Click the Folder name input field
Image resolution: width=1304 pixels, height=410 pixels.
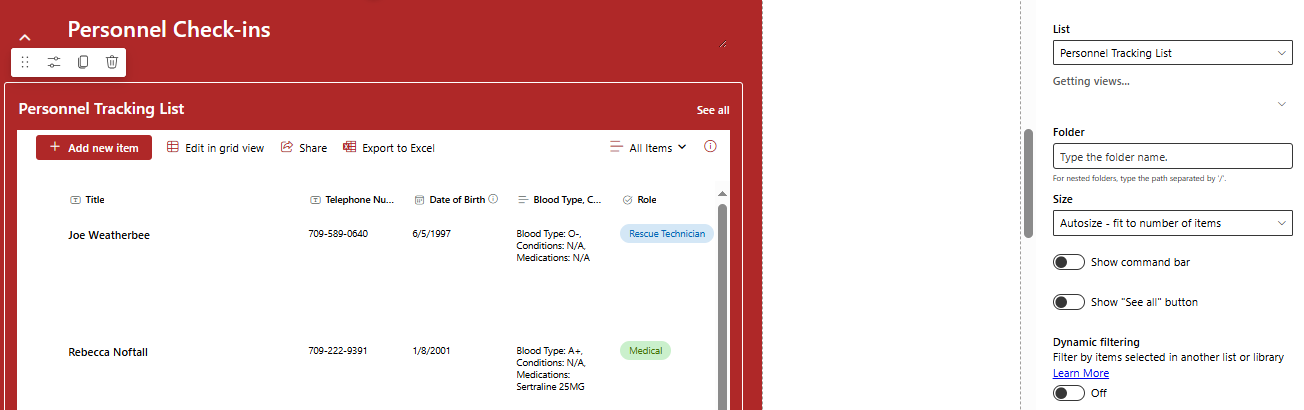pos(1173,156)
